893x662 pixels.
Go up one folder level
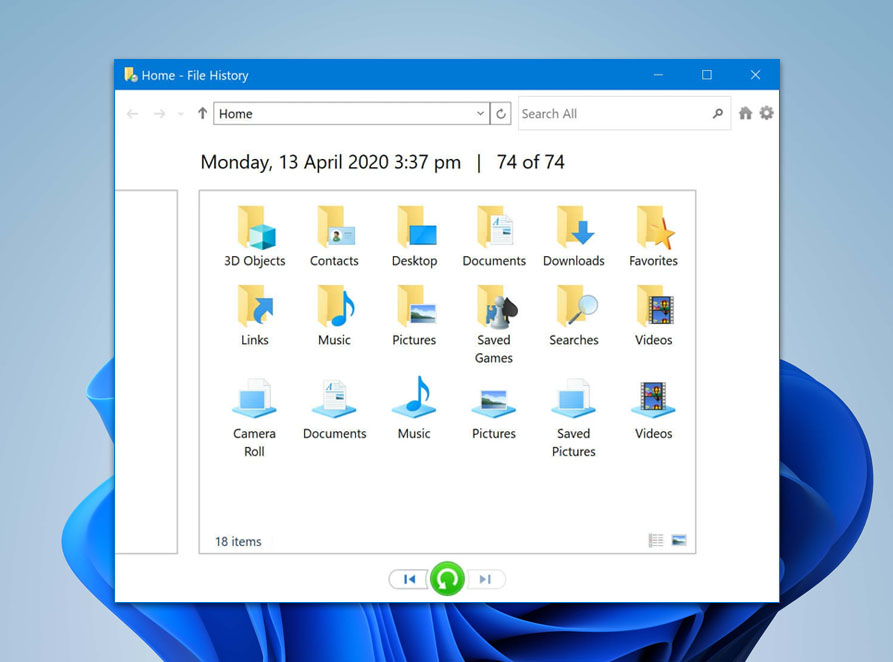coord(202,113)
